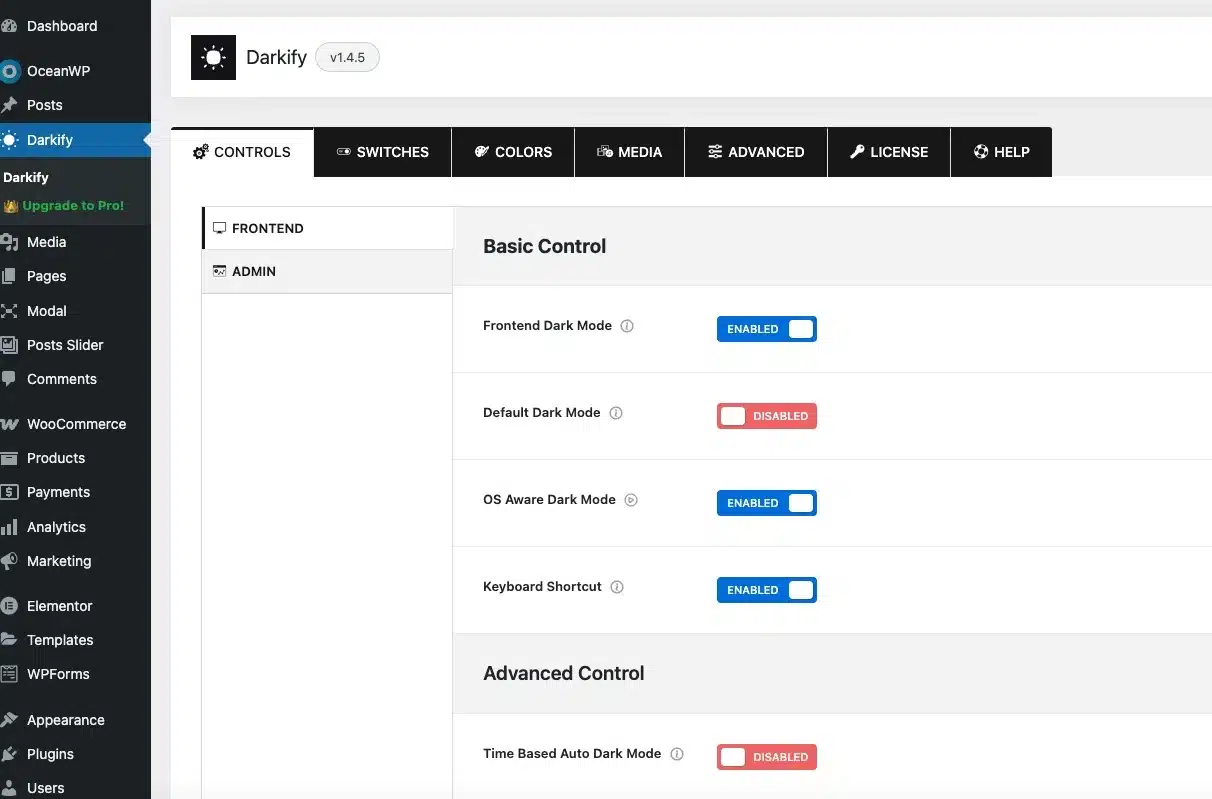Open the MEDIA tab
The height and width of the screenshot is (799, 1212).
pyautogui.click(x=629, y=152)
